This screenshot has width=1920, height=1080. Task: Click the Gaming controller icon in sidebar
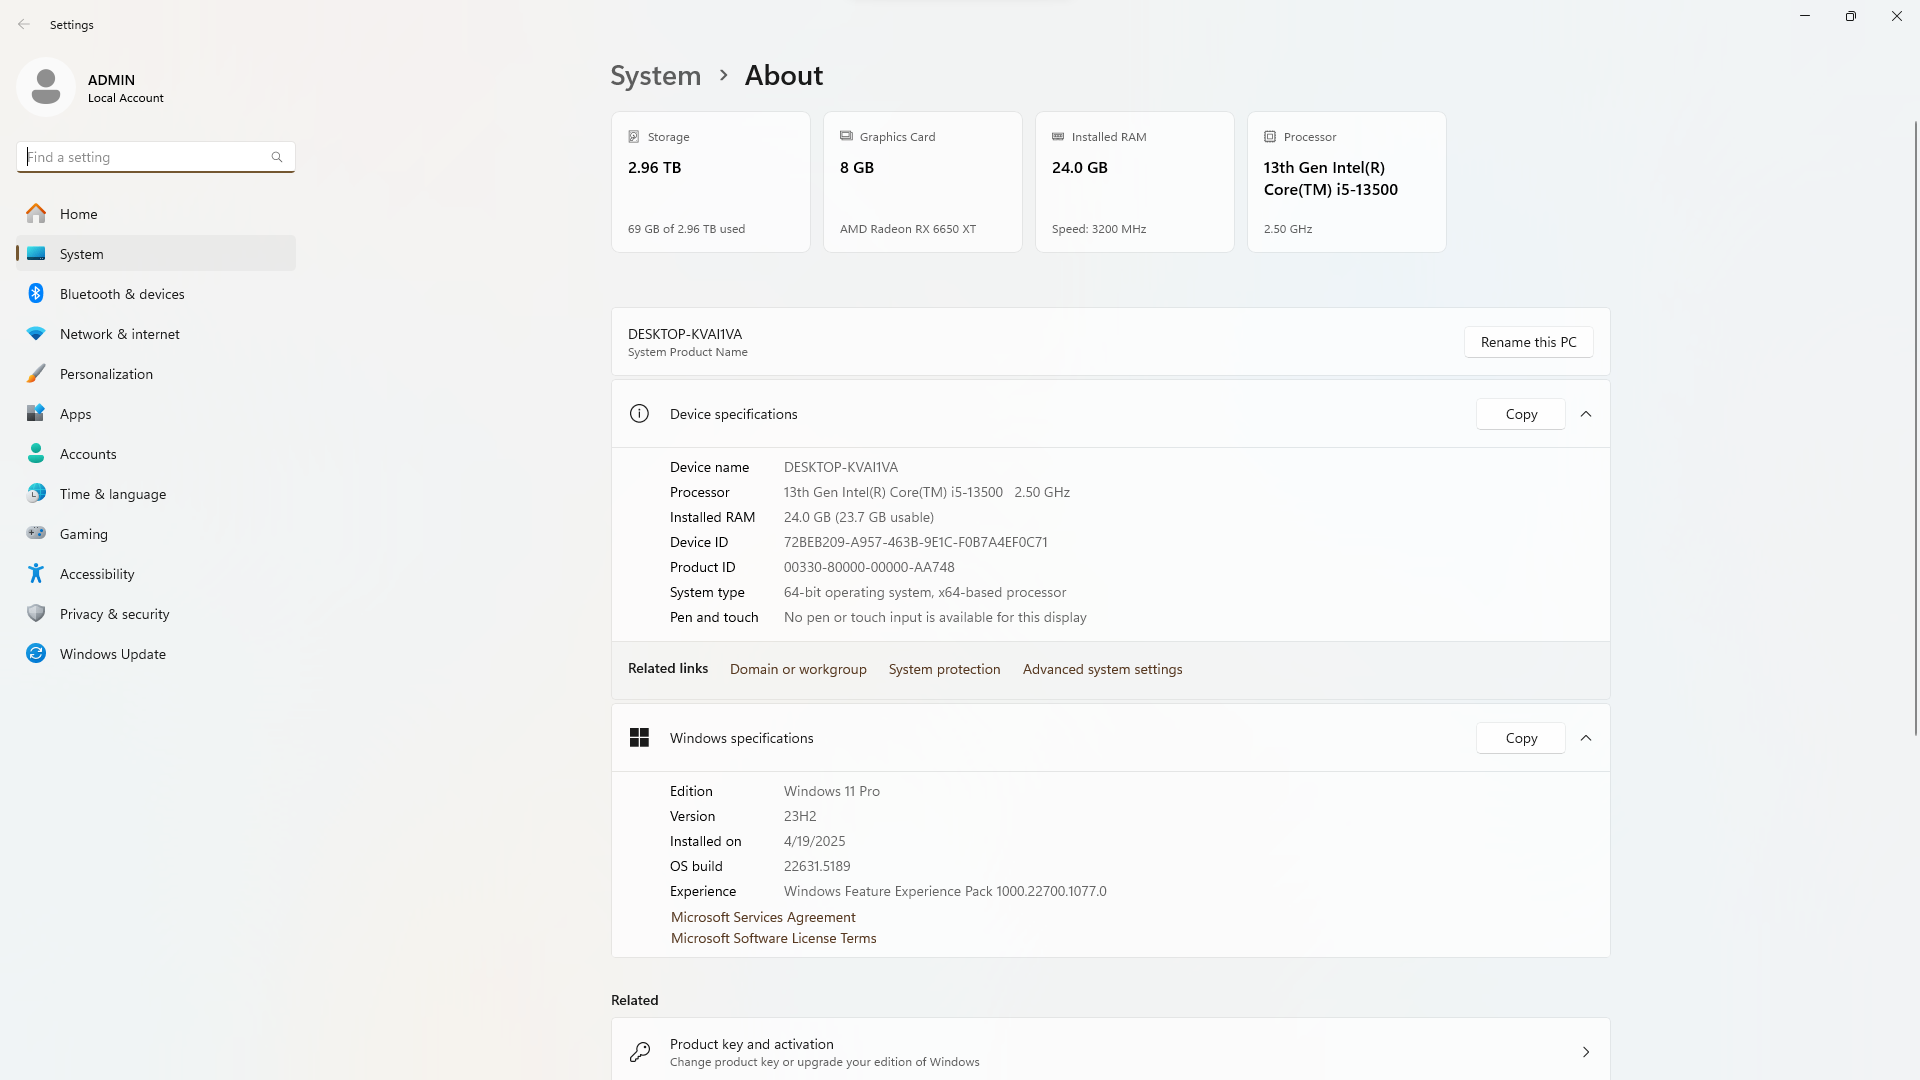[x=36, y=533]
